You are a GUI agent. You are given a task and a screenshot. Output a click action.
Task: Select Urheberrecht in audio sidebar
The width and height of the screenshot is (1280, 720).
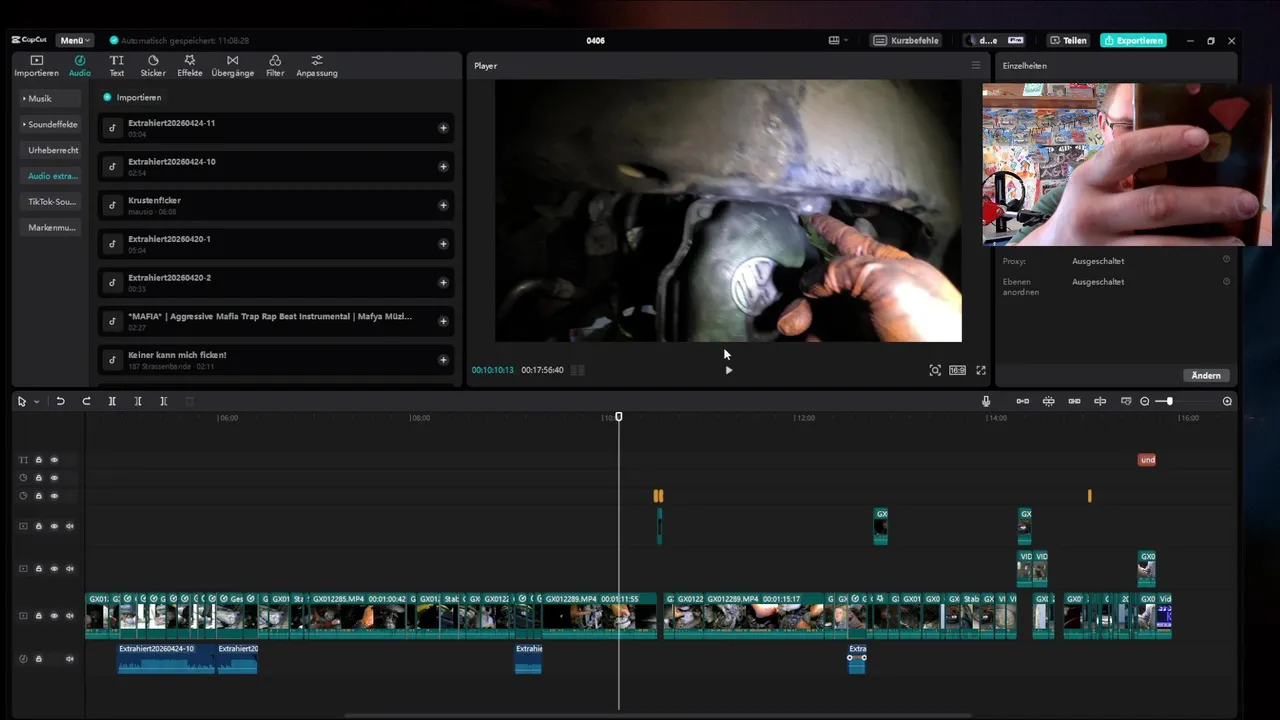point(49,150)
